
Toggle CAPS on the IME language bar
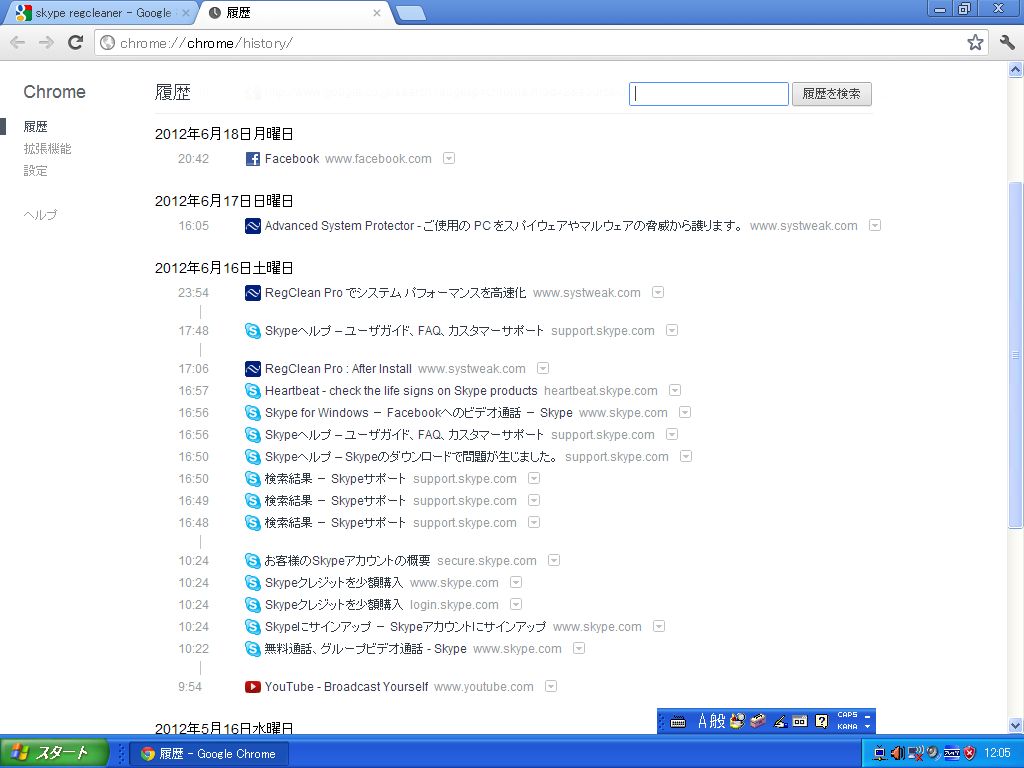[x=847, y=715]
